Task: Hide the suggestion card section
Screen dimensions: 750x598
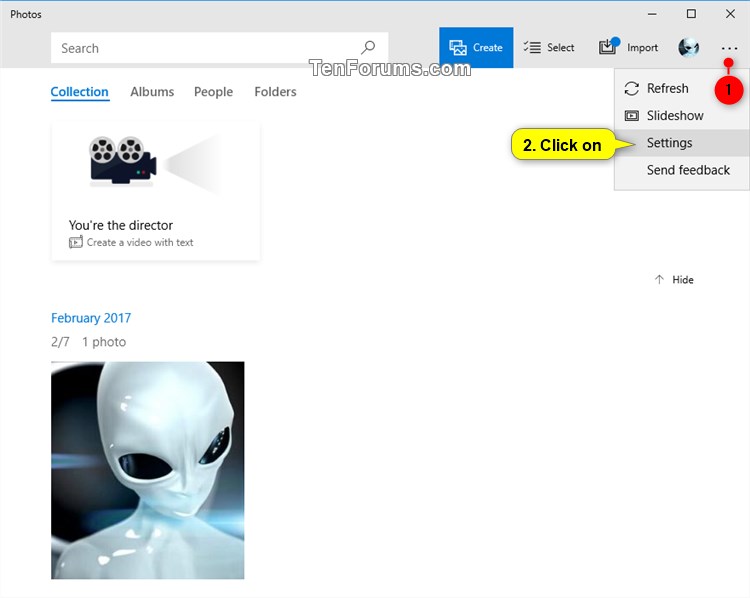Action: coord(674,279)
